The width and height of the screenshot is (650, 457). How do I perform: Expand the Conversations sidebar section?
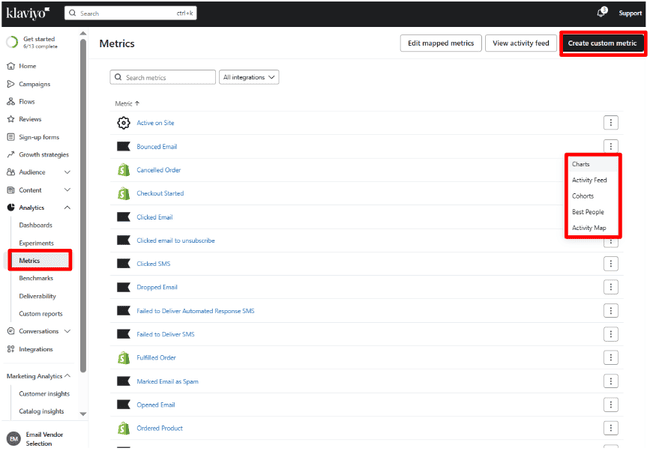click(x=67, y=331)
